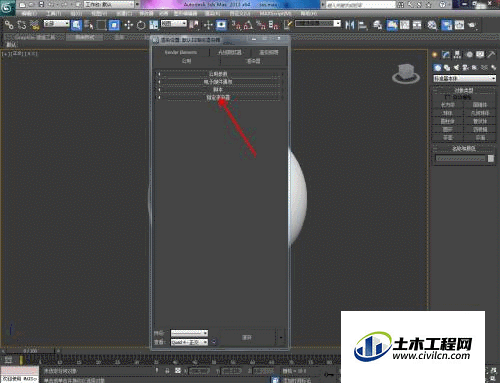Open the Layer Manager
The width and height of the screenshot is (500, 383).
point(377,25)
